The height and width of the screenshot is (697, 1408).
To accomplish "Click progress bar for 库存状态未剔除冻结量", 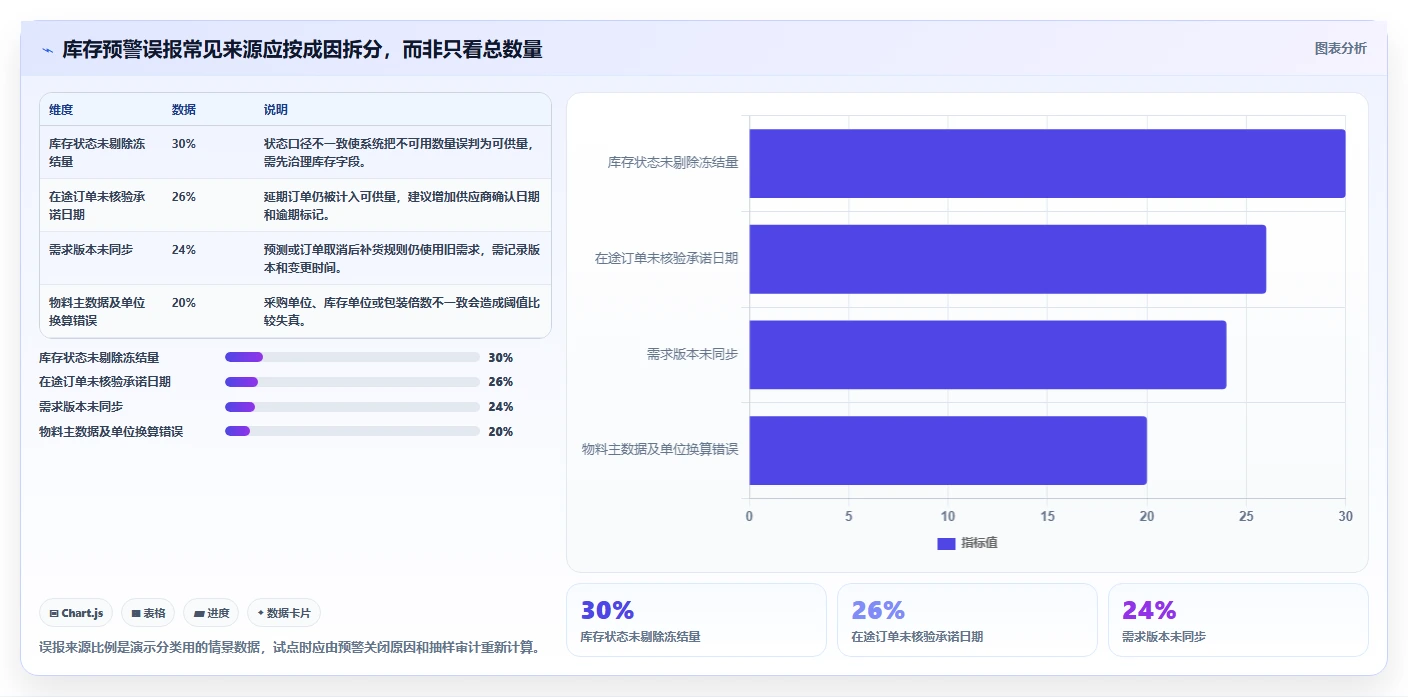I will 352,357.
